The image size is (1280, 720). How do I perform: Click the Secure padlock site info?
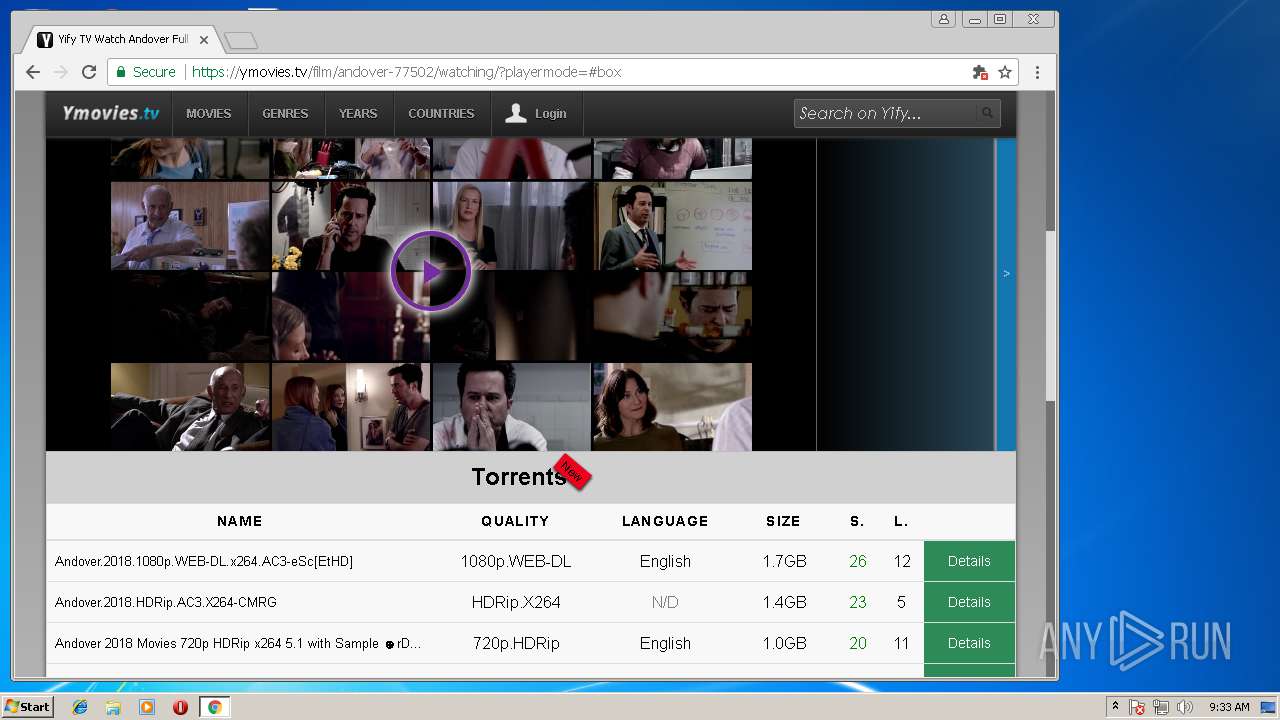[x=146, y=72]
